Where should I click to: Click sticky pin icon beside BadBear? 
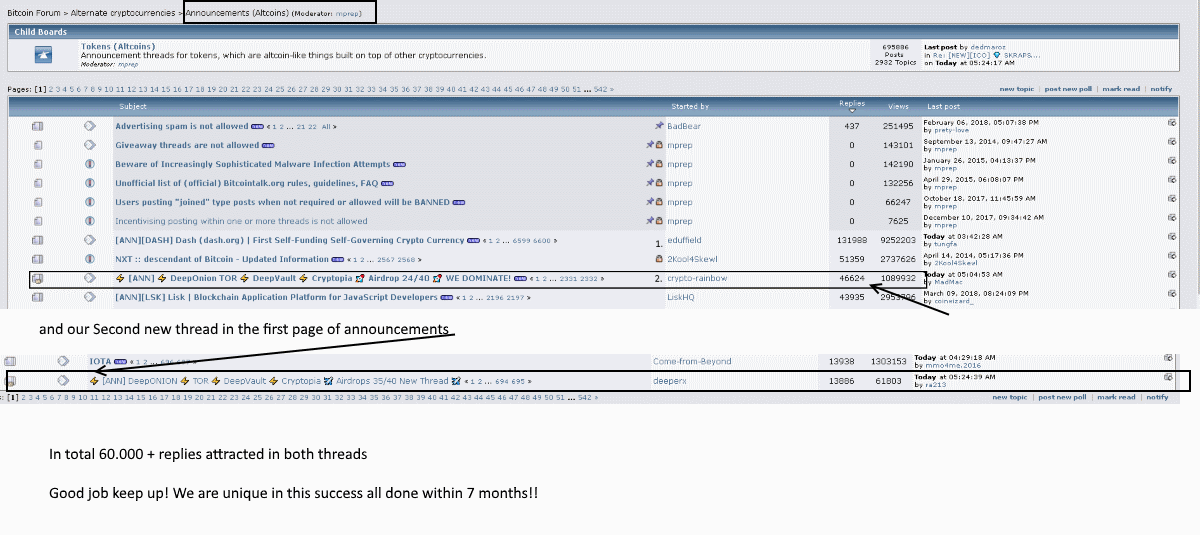click(659, 126)
